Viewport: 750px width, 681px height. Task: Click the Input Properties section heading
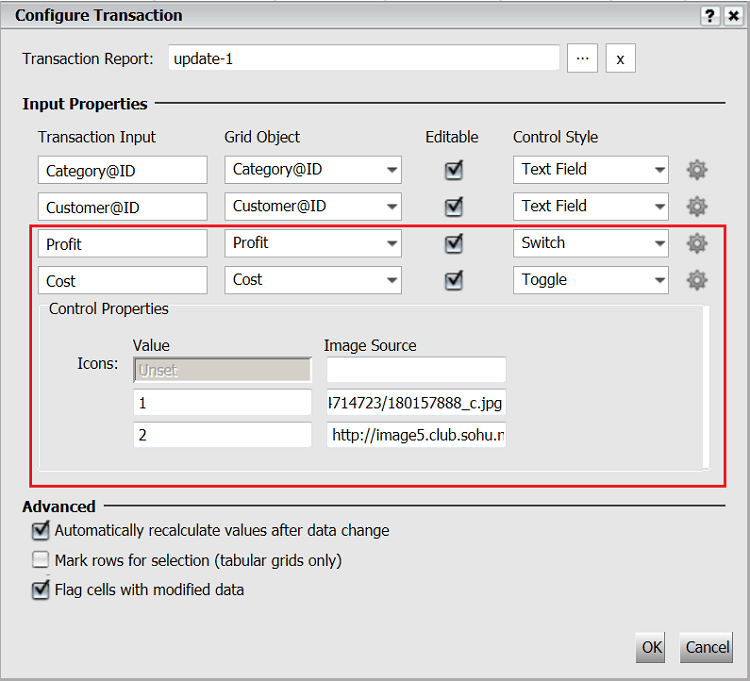85,104
